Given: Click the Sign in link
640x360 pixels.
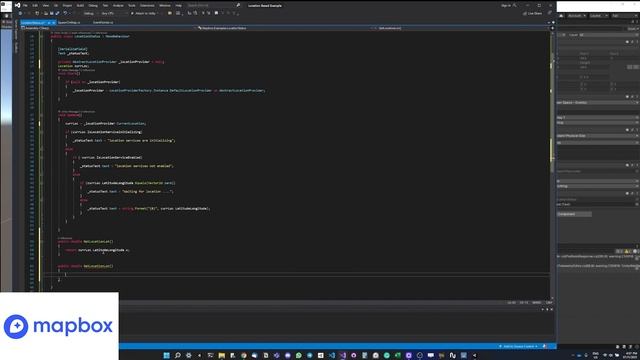Looking at the screenshot, I should click(x=506, y=6).
